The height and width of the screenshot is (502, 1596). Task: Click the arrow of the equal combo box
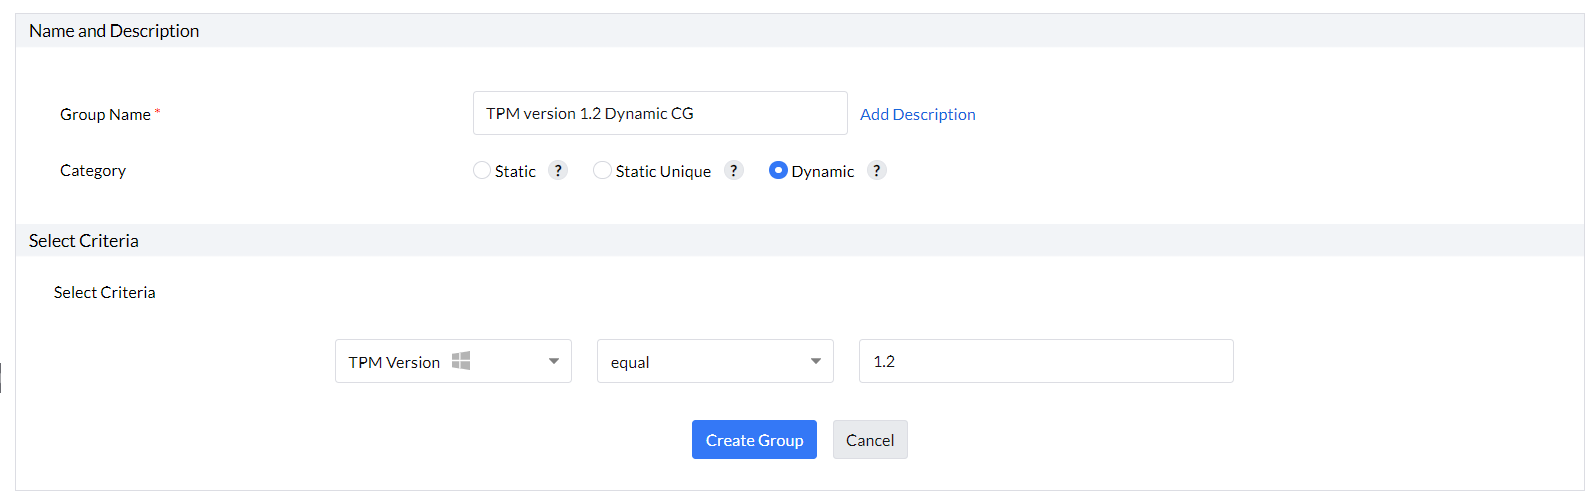pos(816,362)
